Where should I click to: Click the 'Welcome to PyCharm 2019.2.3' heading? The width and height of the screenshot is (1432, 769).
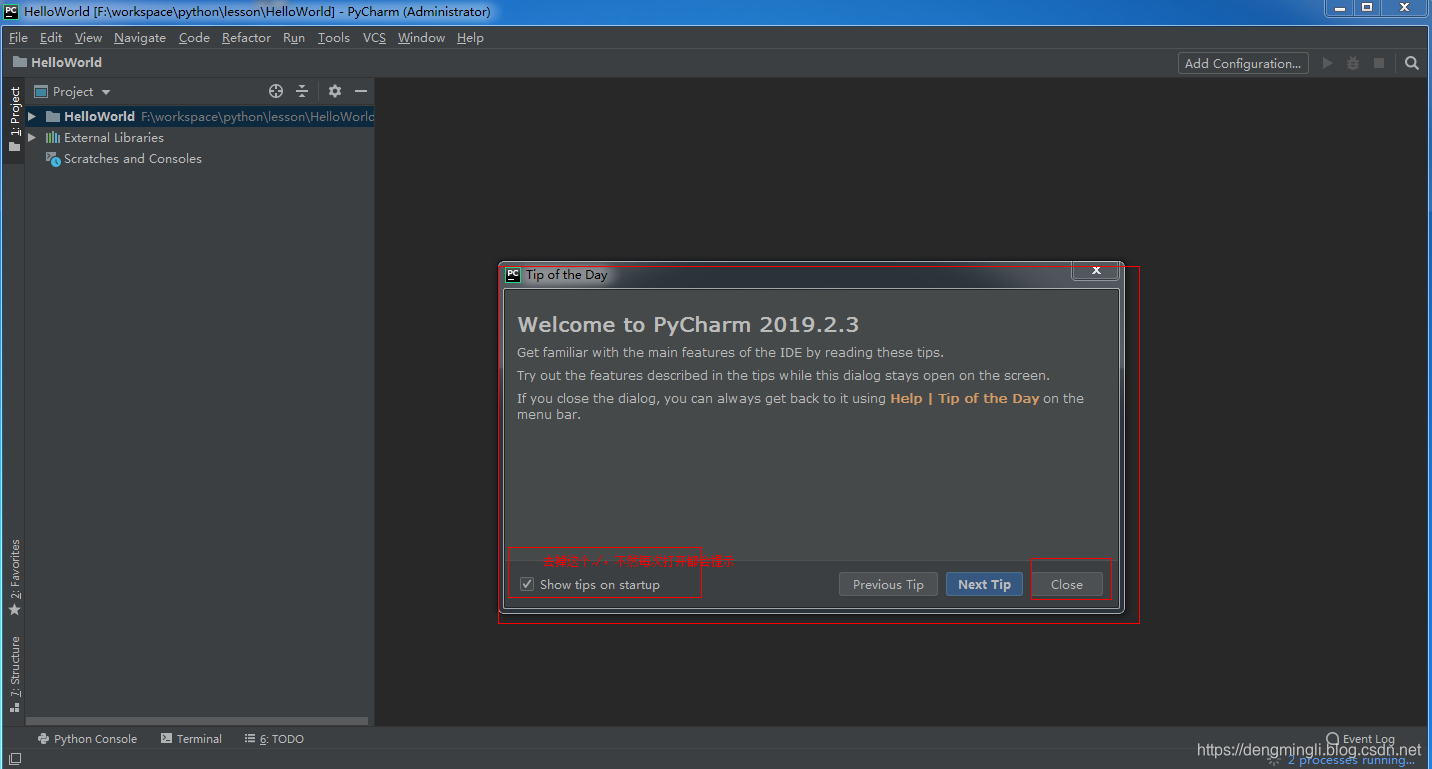tap(688, 324)
